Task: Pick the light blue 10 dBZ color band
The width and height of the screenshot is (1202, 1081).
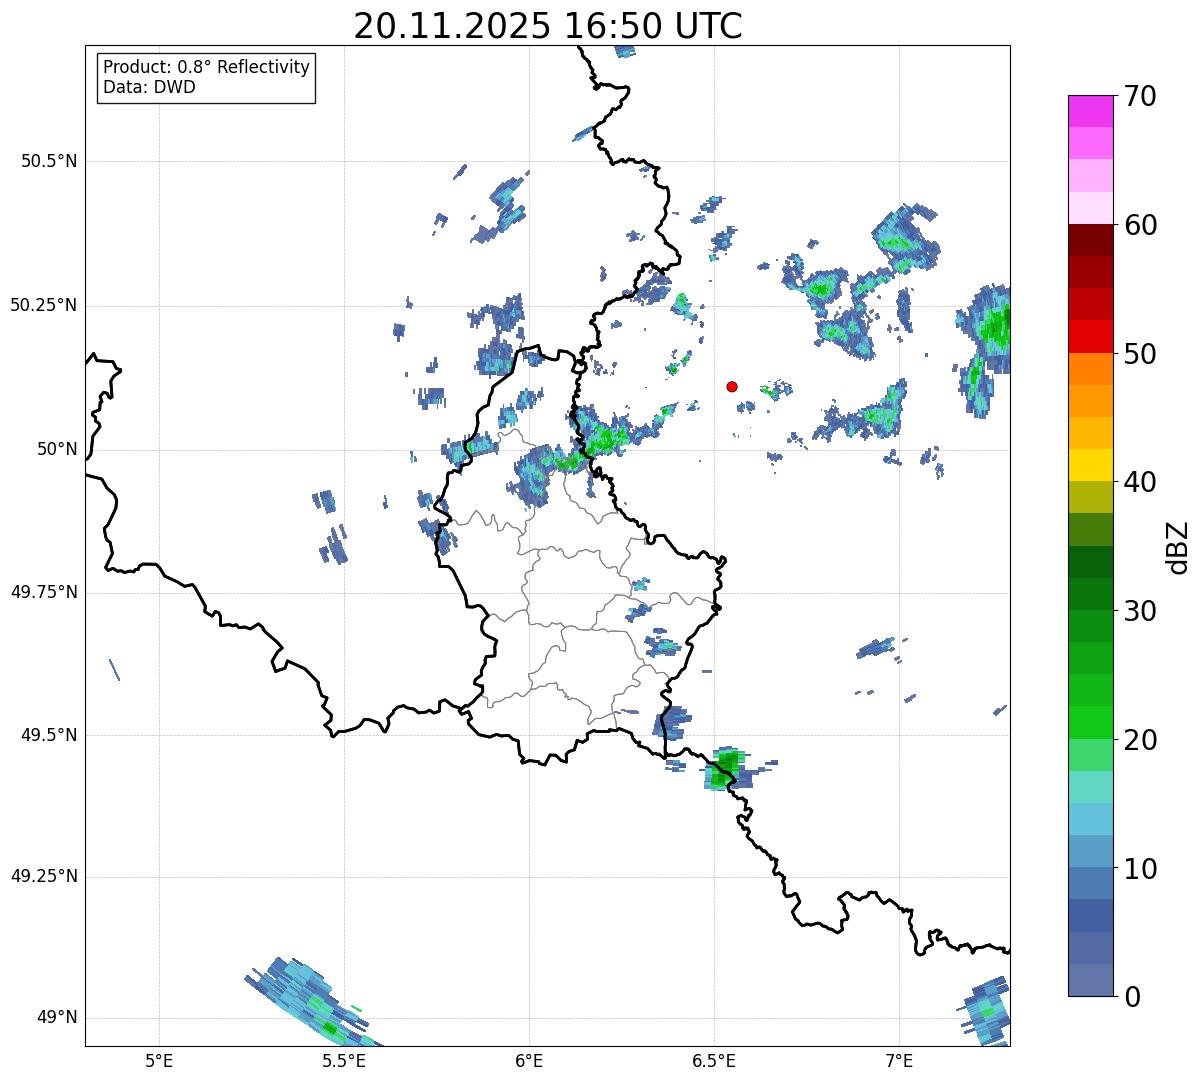Action: click(x=1090, y=851)
